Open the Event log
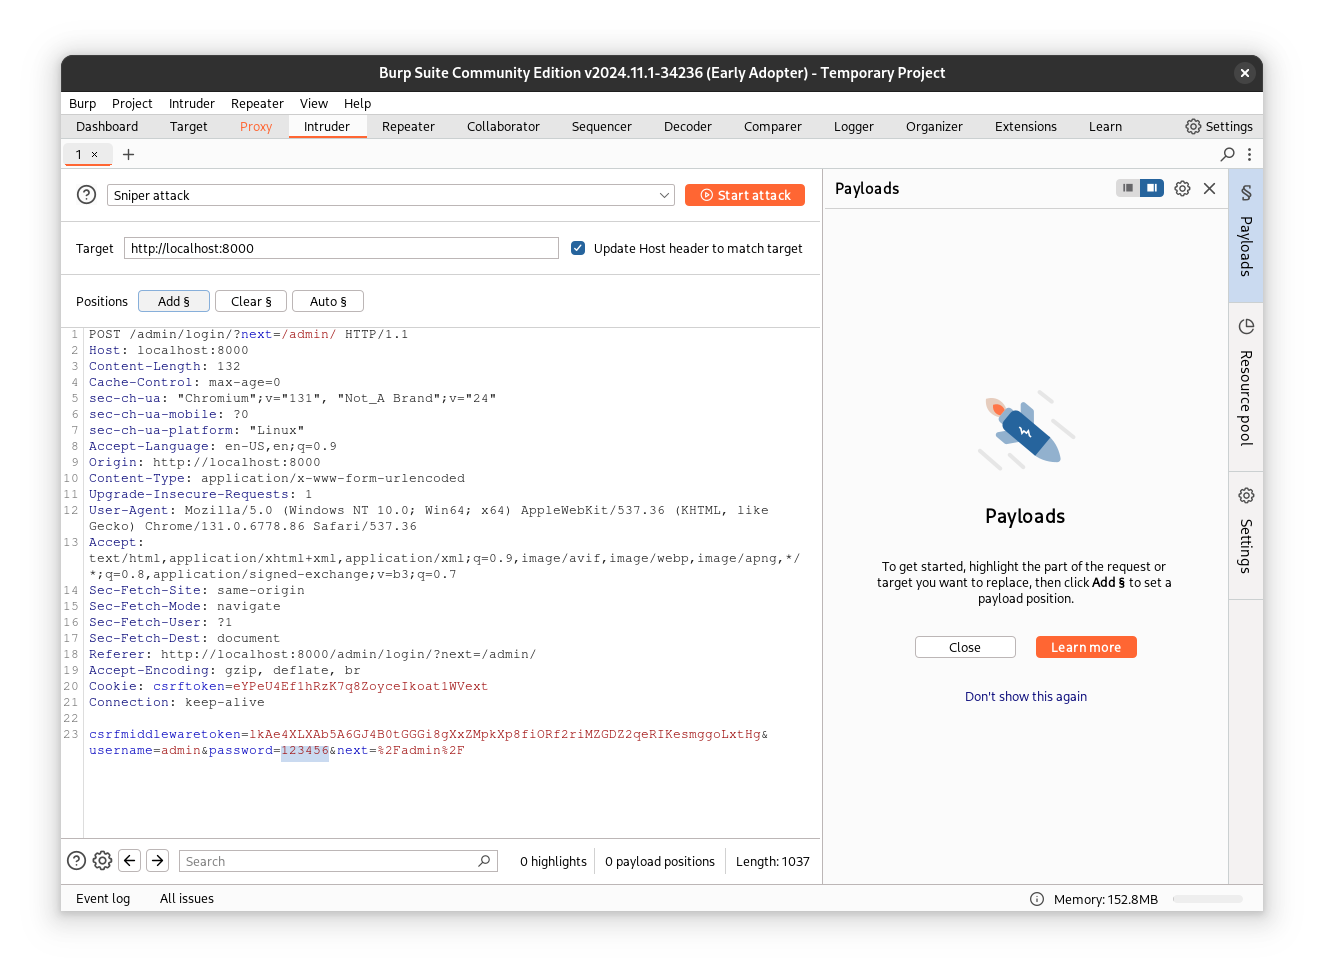The width and height of the screenshot is (1324, 978). [x=103, y=899]
